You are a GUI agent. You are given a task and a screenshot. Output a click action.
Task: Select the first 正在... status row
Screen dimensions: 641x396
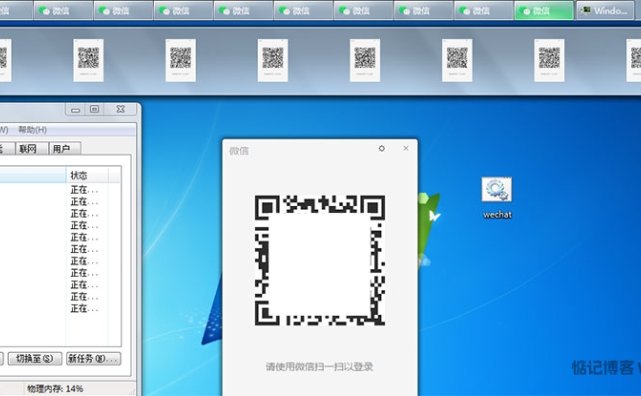(x=84, y=190)
